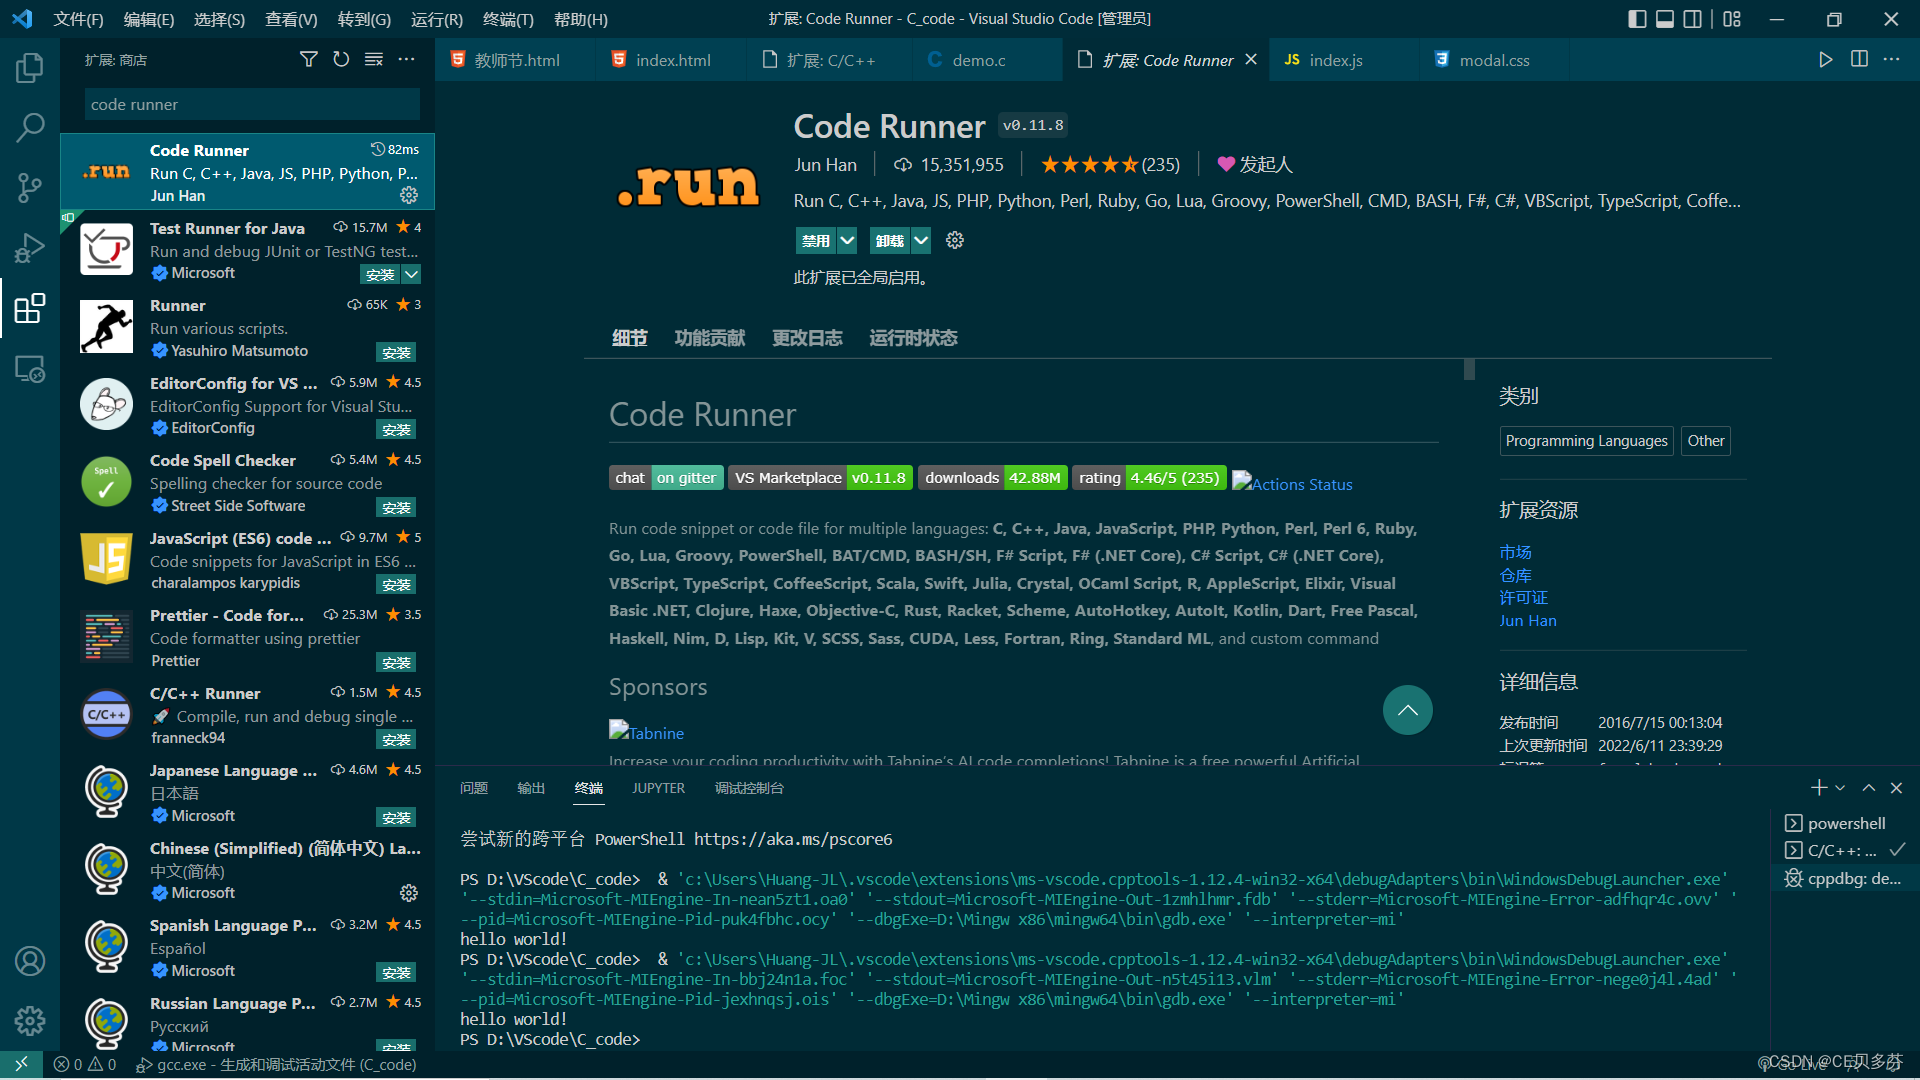Screen dimensions: 1920x1080
Task: Toggle secondary sidebar layout button
Action: (1692, 19)
